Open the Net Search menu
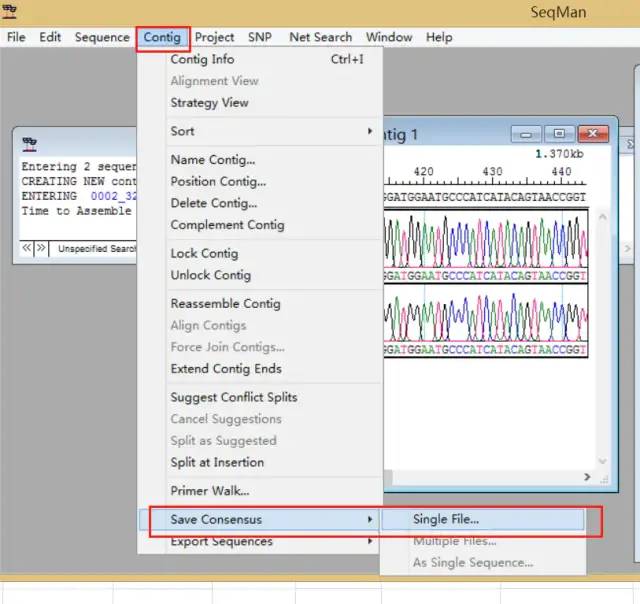 coord(320,37)
